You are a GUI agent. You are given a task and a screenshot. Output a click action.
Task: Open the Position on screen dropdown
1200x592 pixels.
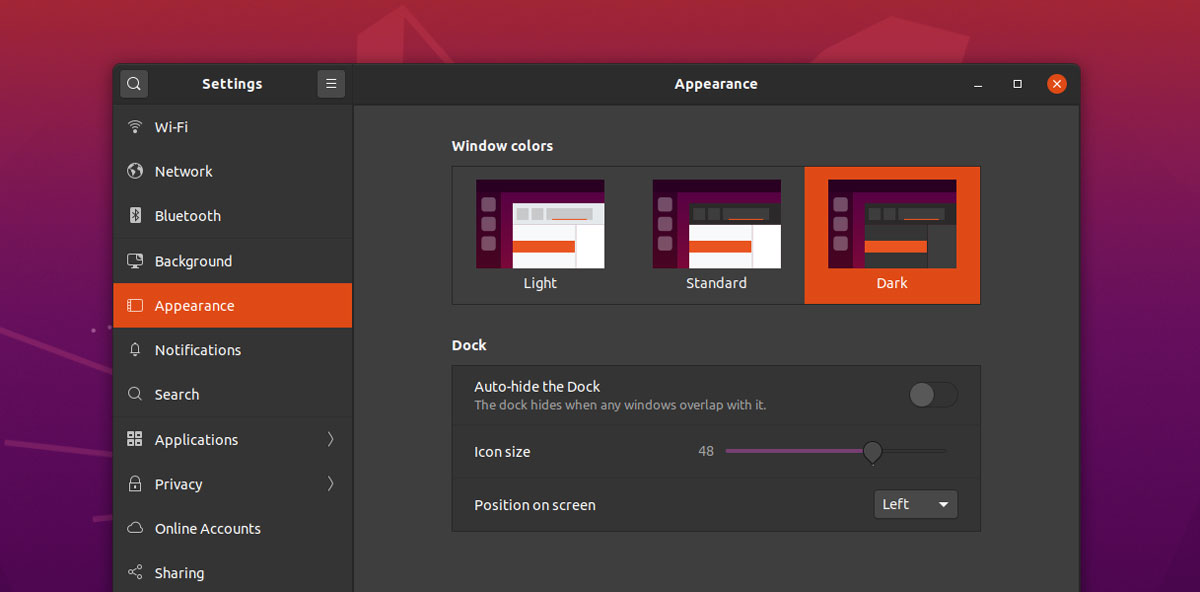(x=915, y=504)
